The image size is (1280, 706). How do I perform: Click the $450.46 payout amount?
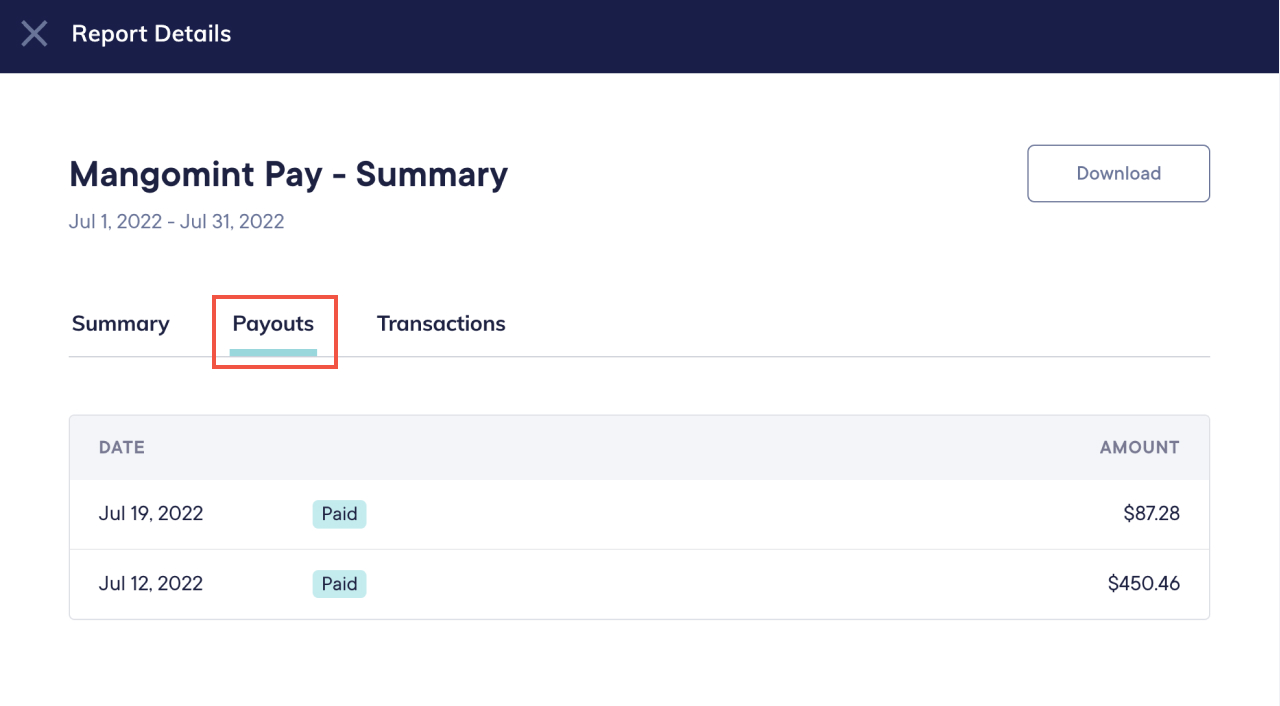(1143, 583)
